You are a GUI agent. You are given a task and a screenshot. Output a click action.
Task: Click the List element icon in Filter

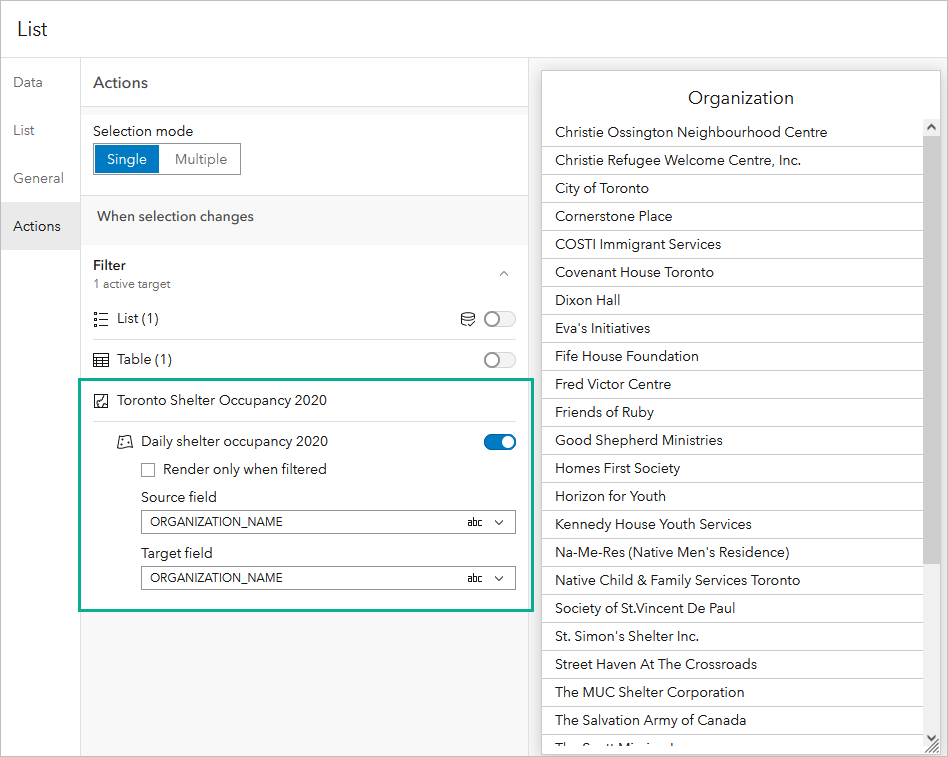pyautogui.click(x=100, y=319)
